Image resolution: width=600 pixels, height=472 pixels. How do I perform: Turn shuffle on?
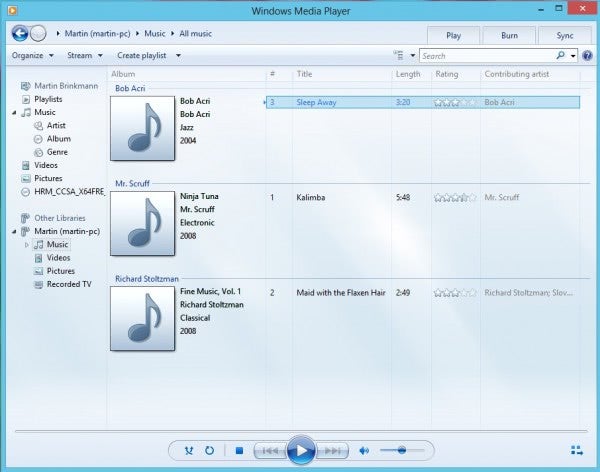(x=189, y=451)
